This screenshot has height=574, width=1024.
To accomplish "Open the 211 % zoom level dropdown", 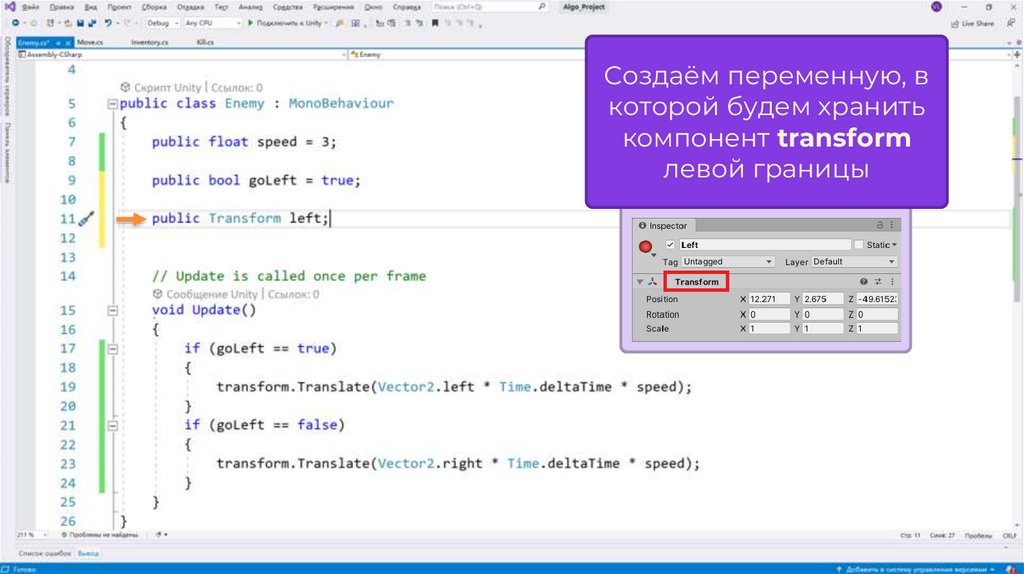I will click(x=31, y=535).
